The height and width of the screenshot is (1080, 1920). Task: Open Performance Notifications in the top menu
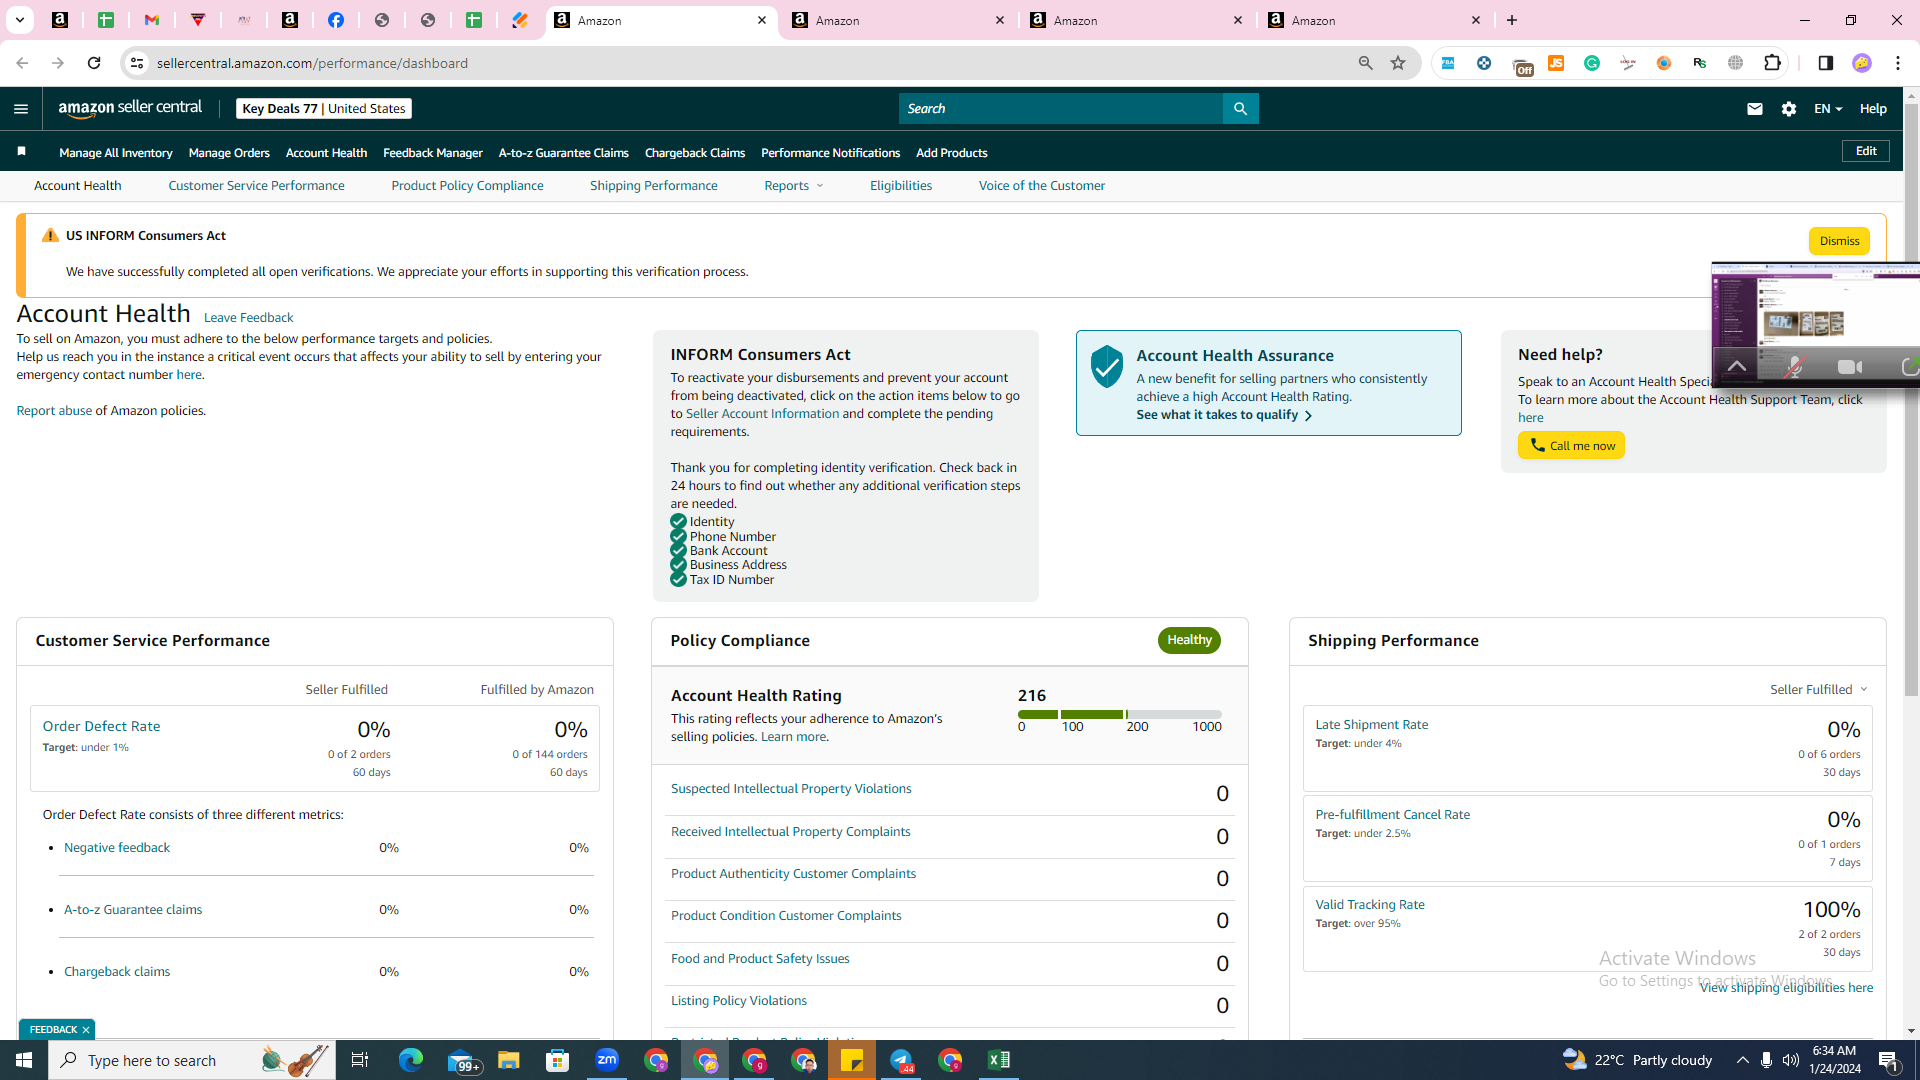(830, 153)
